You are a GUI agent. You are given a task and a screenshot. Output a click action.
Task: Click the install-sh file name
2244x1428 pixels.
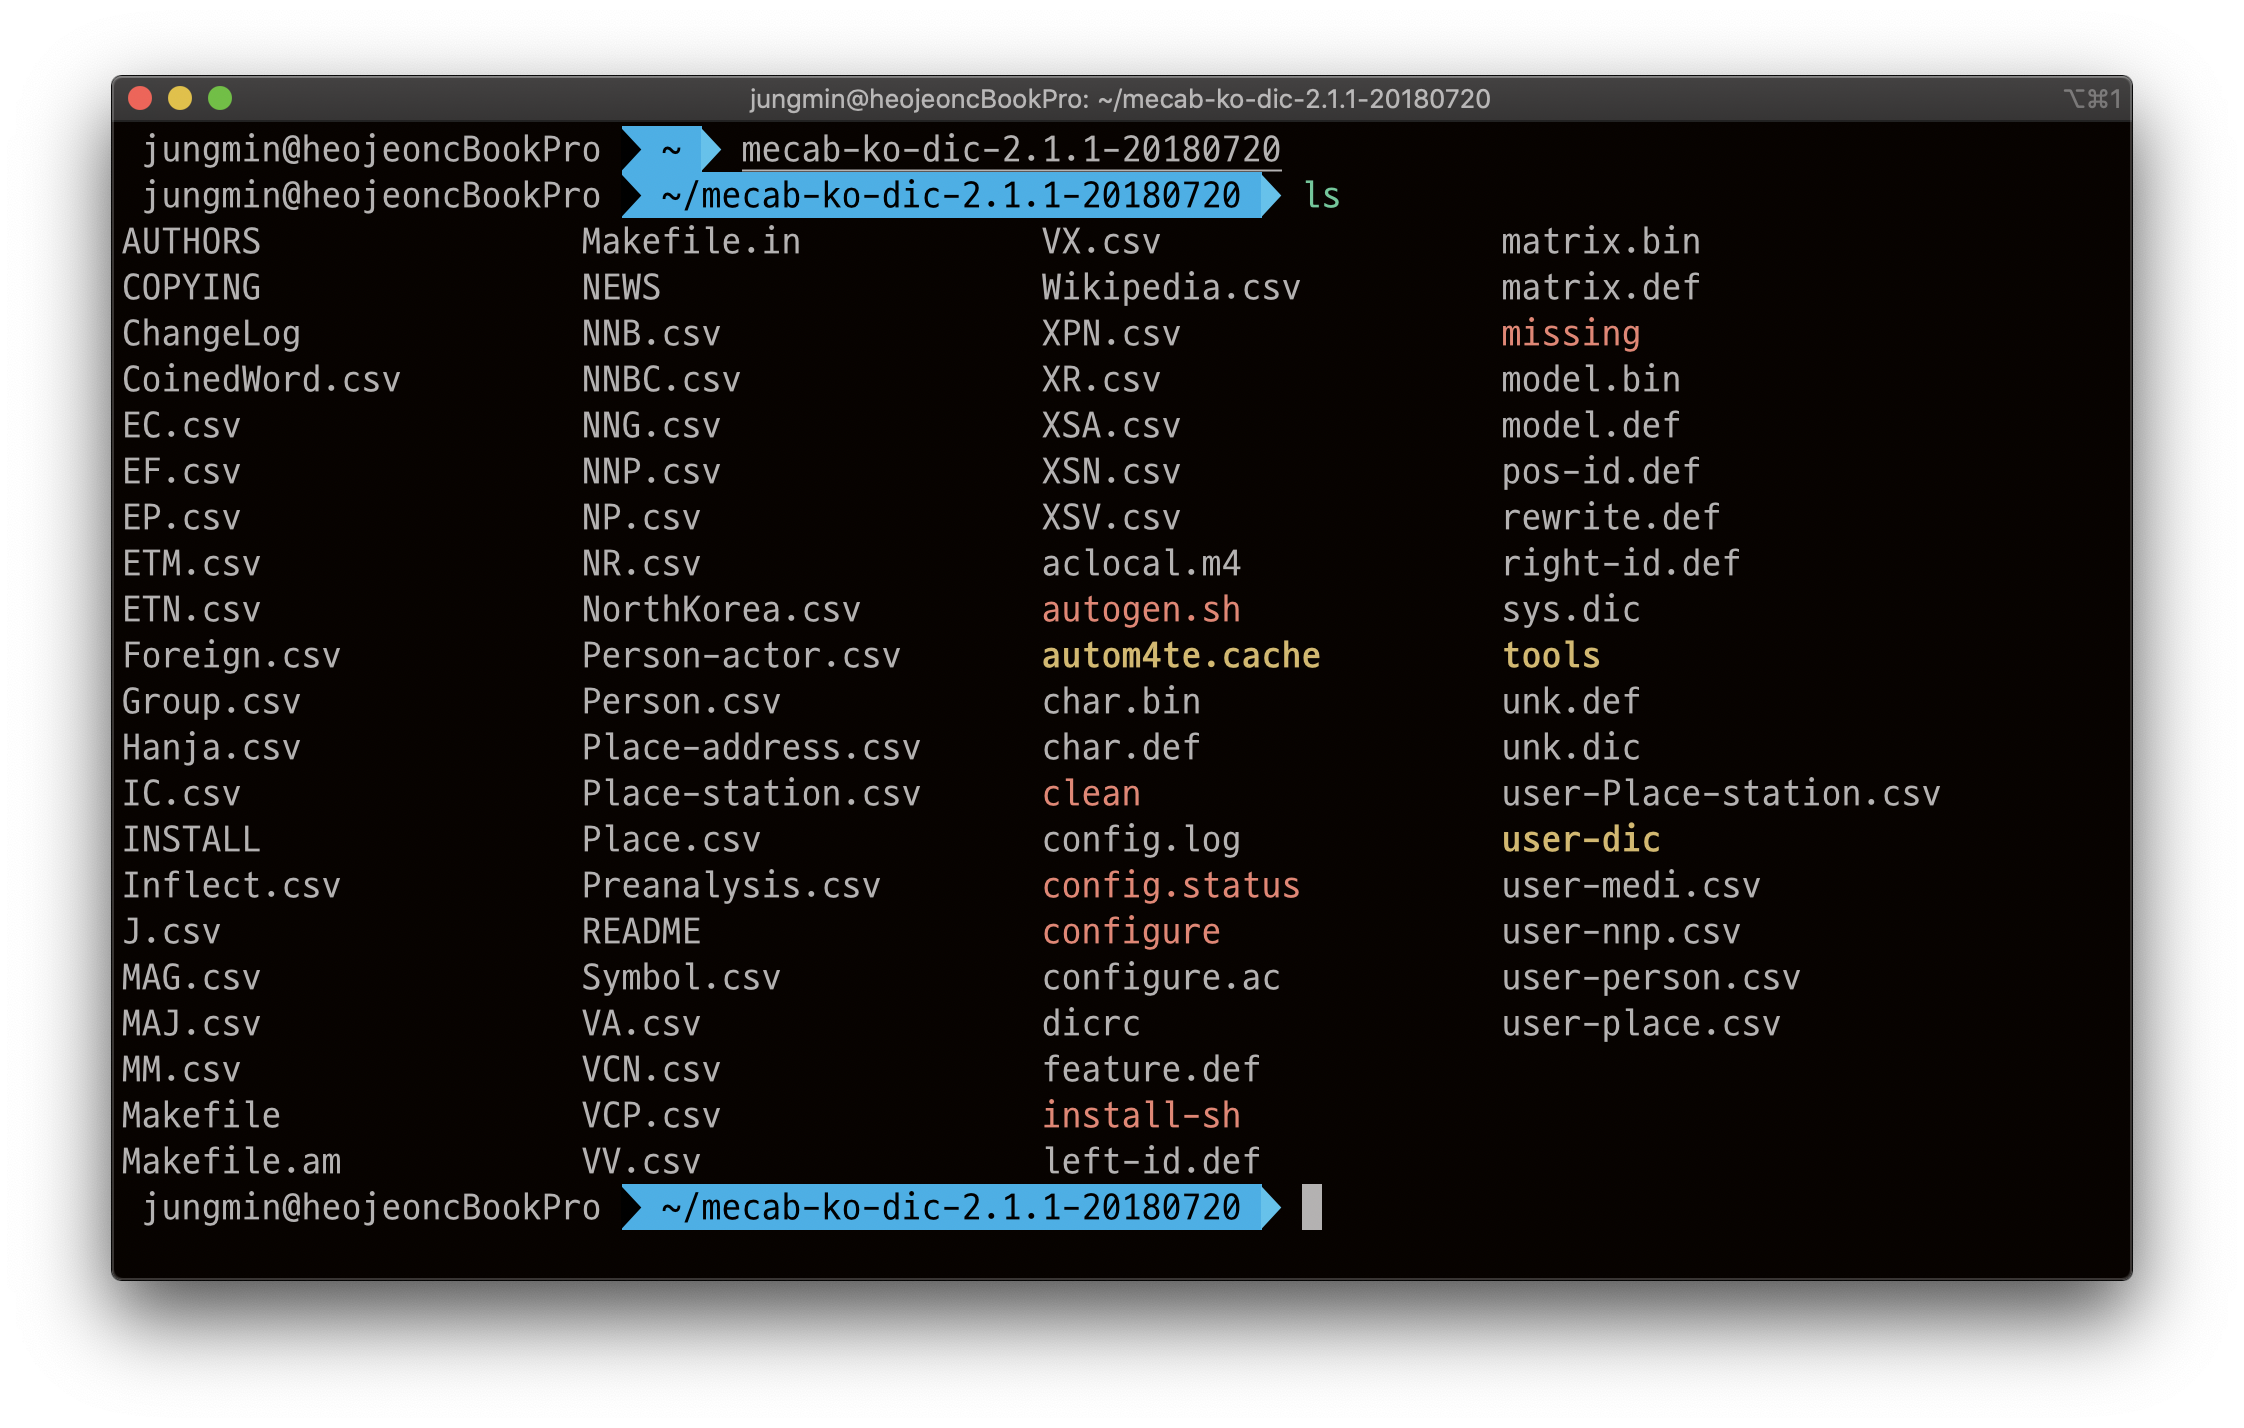[1140, 1116]
